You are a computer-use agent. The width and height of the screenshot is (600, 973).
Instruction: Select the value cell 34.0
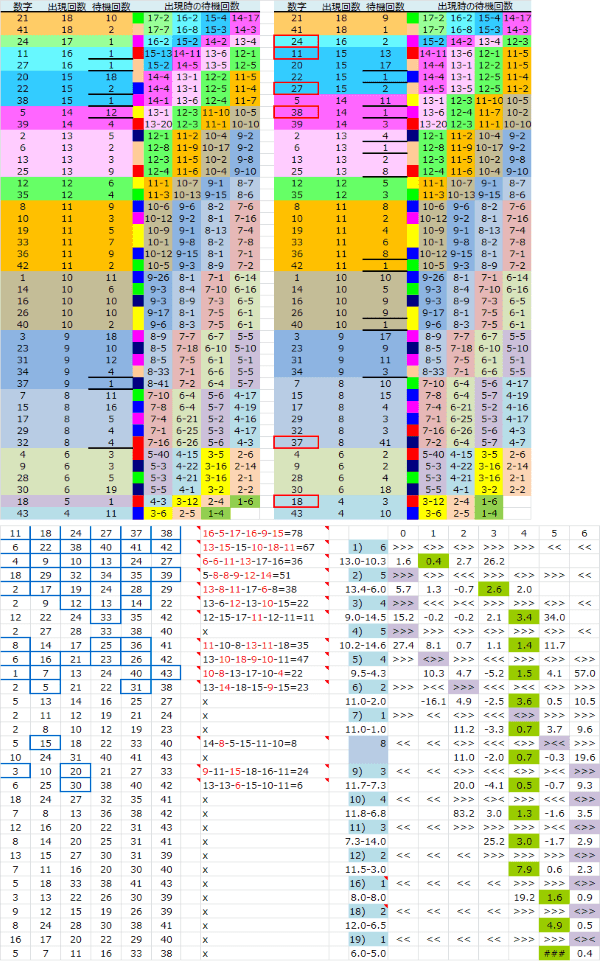click(x=554, y=617)
